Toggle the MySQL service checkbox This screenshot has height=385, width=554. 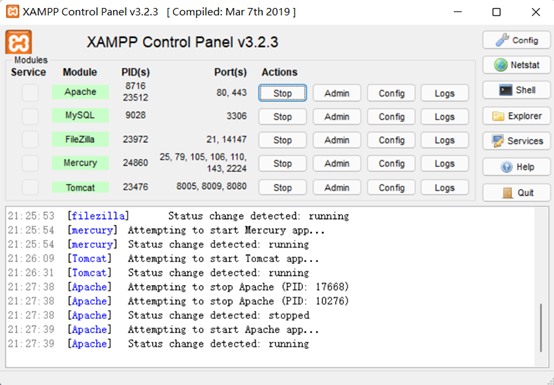pos(30,116)
